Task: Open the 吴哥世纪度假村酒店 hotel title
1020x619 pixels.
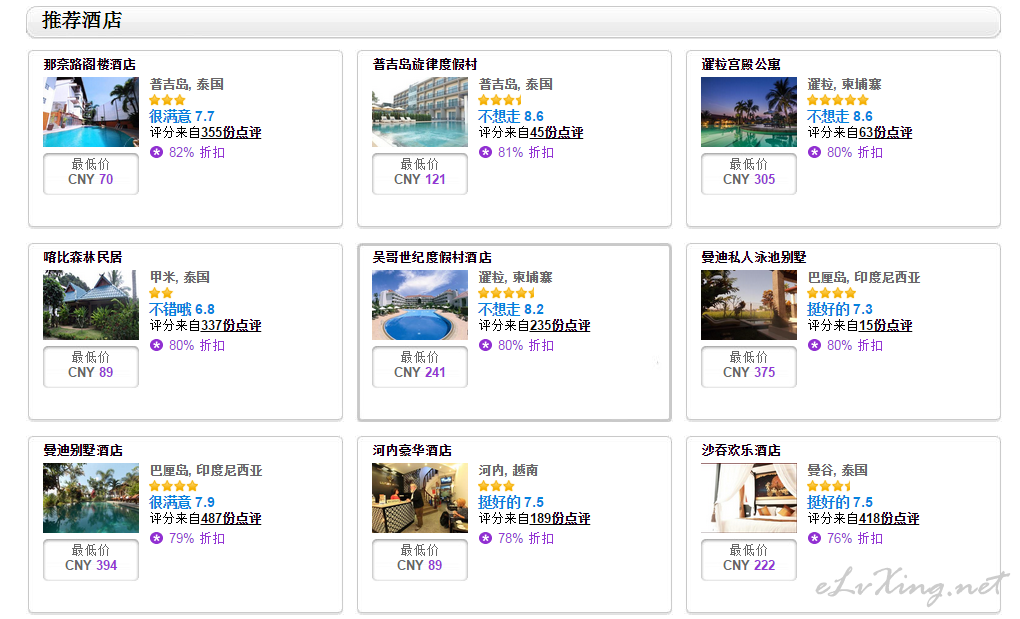Action: point(432,257)
